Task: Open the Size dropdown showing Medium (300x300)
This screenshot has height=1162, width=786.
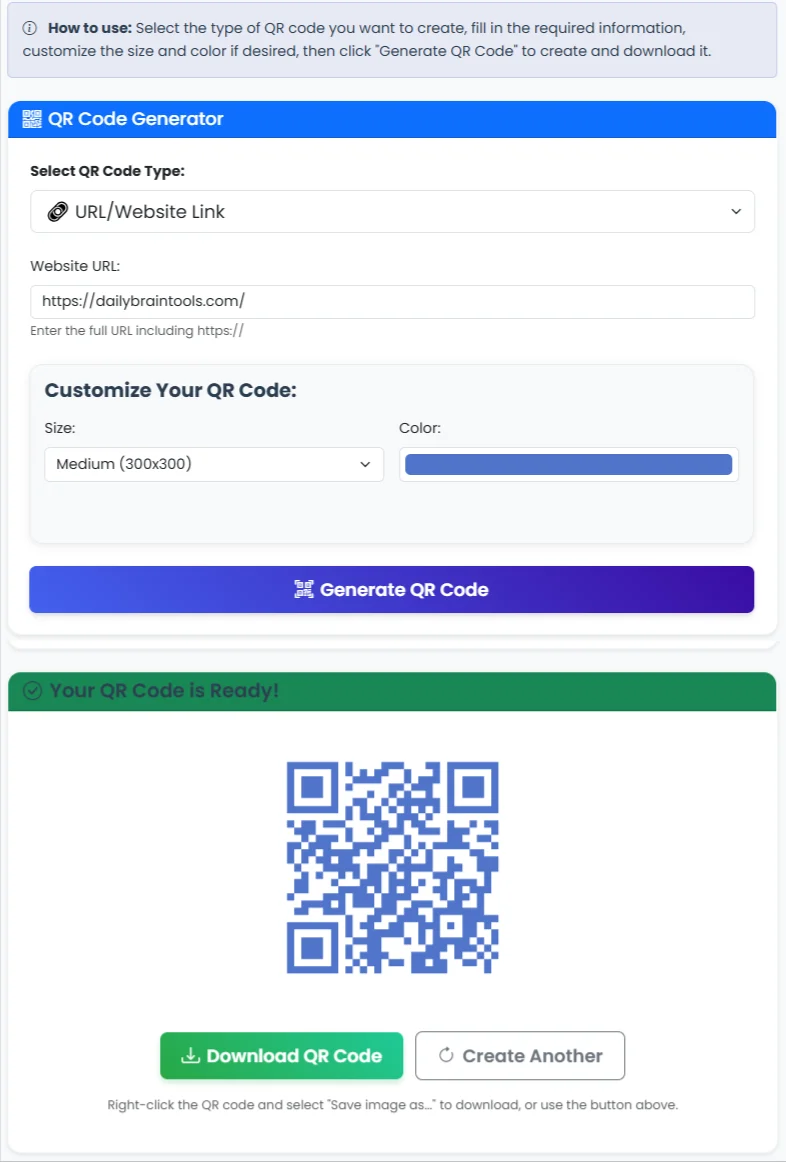Action: click(x=213, y=464)
